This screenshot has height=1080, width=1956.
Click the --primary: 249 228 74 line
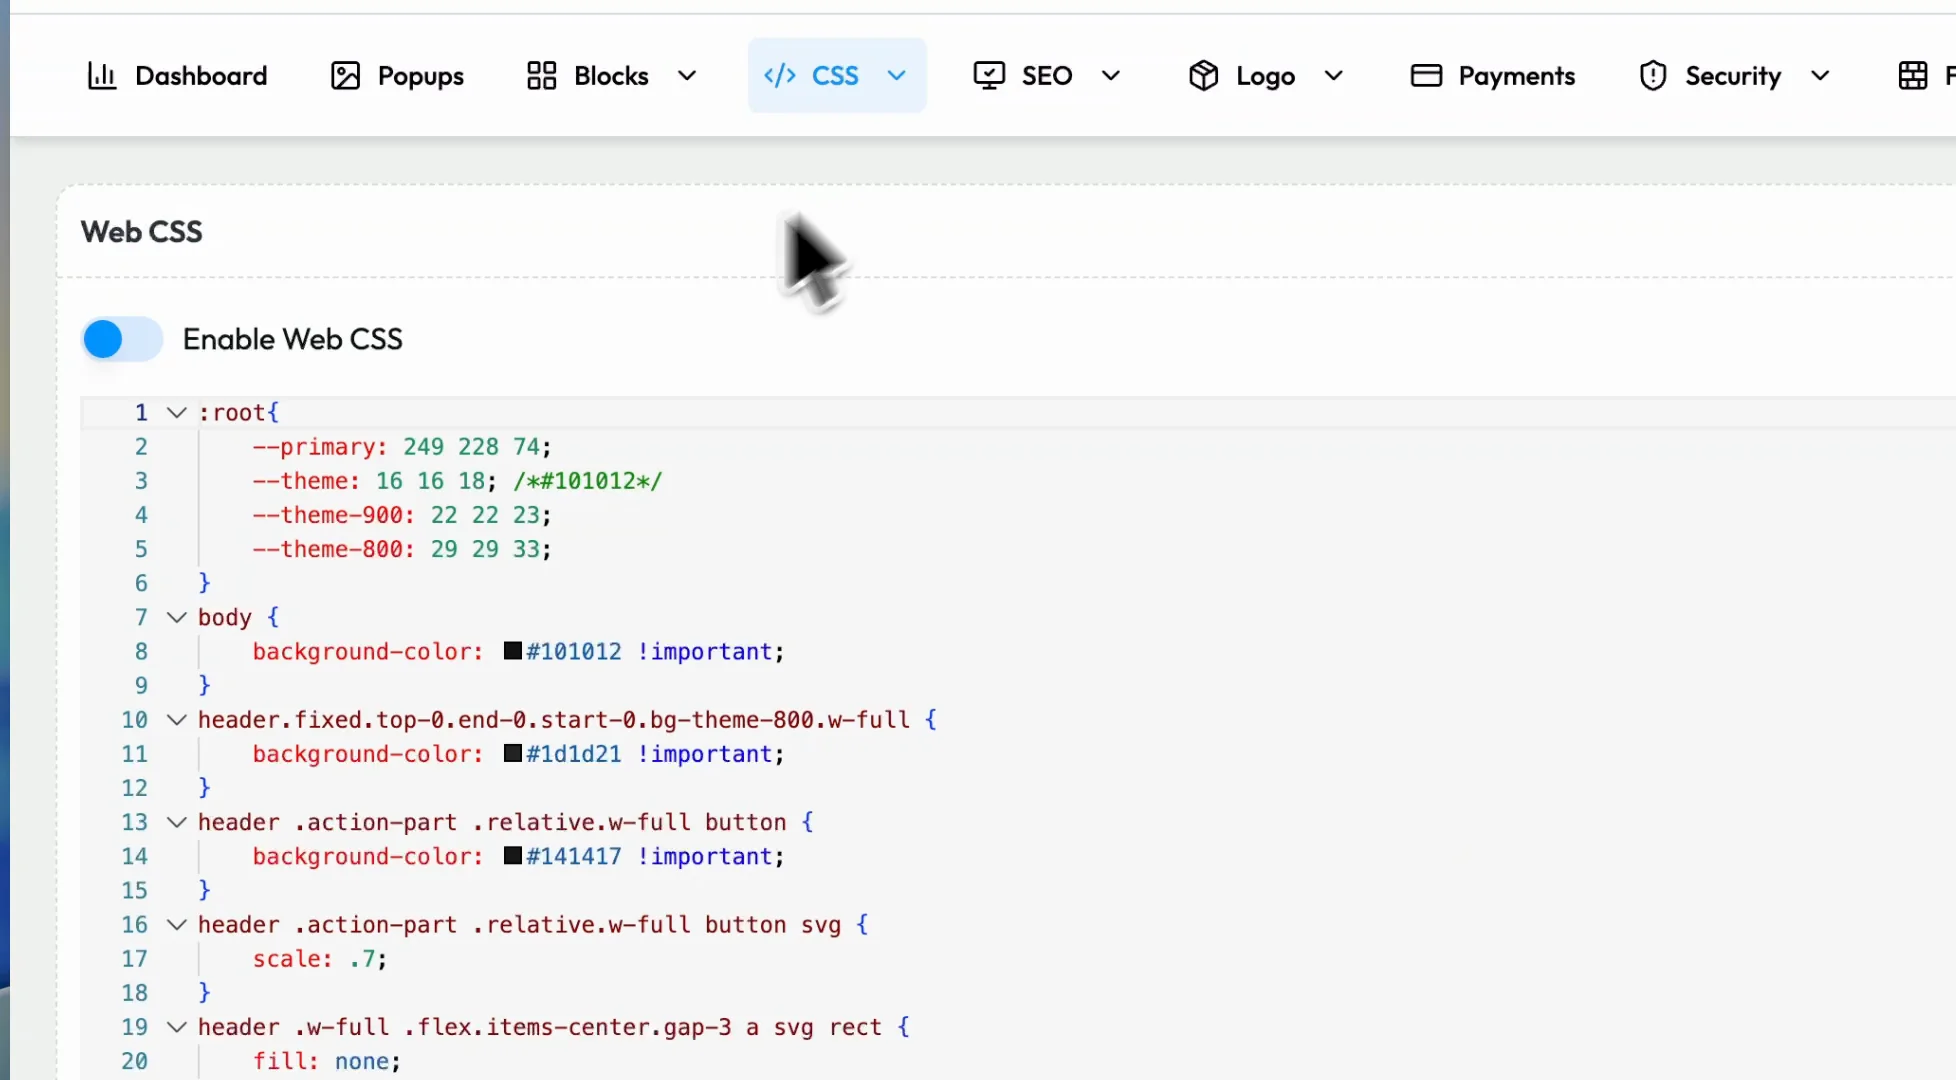(402, 447)
